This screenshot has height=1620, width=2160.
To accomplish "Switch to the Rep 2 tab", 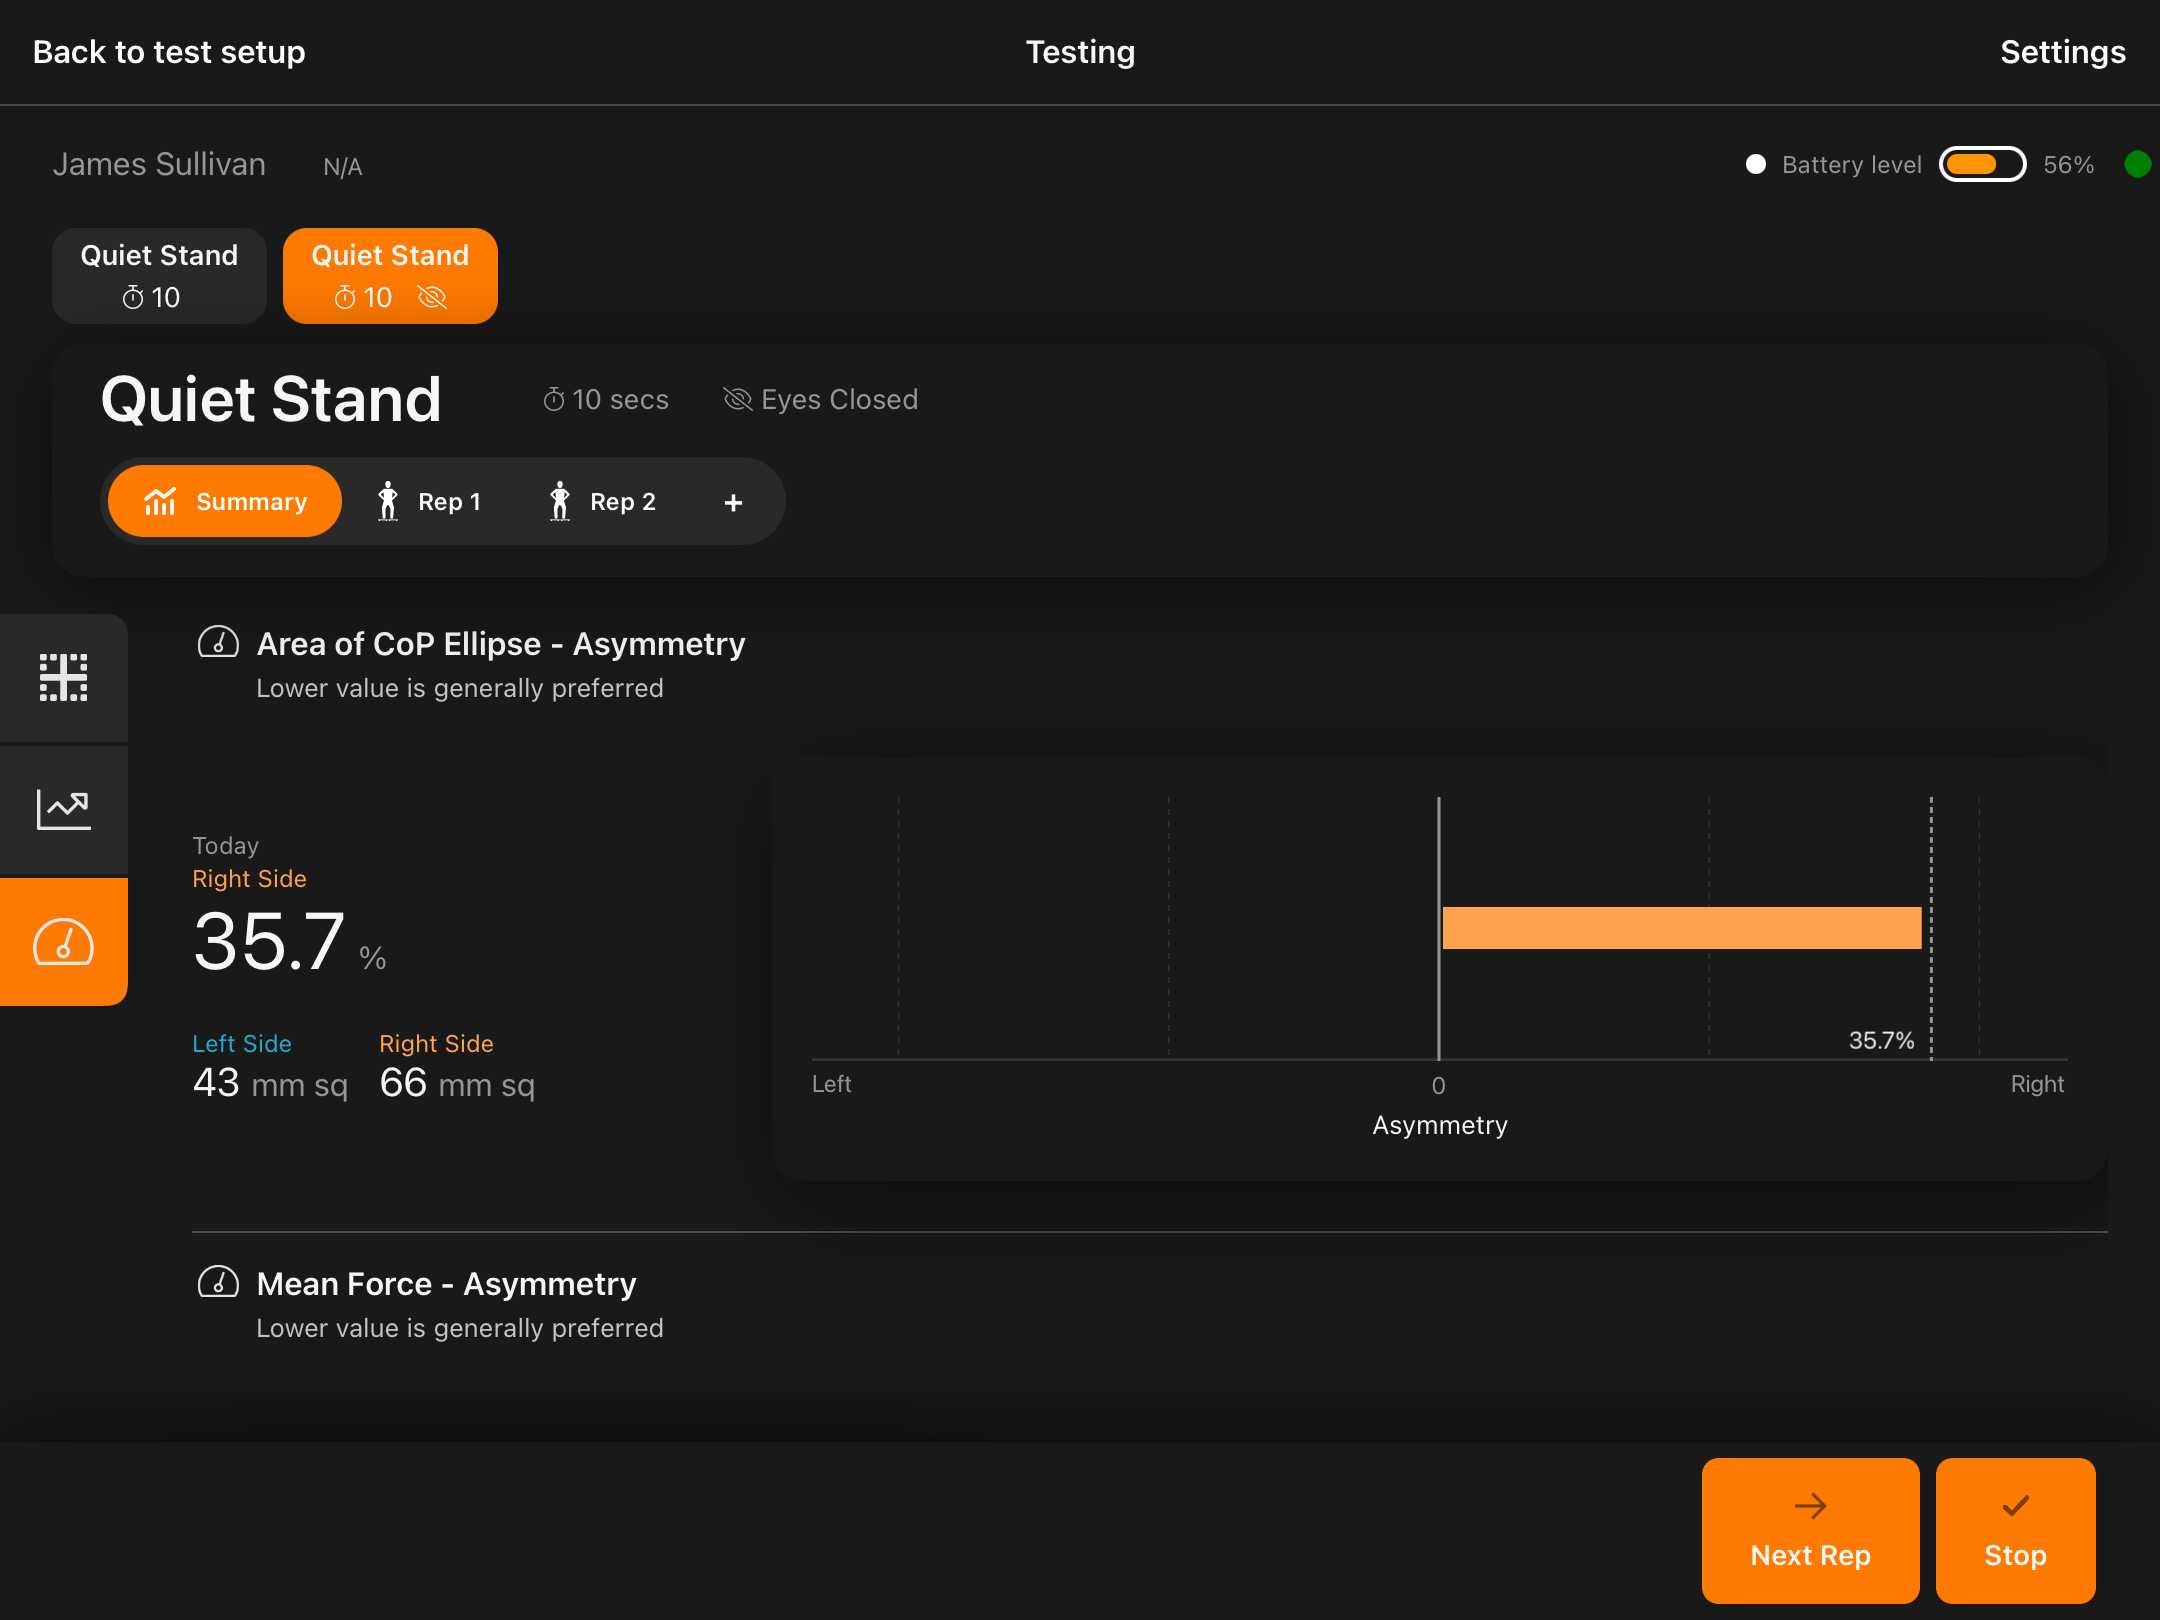I will [x=605, y=501].
